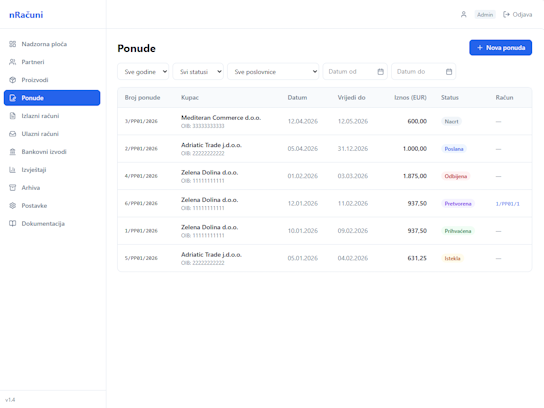The width and height of the screenshot is (544, 408).
Task: Open Bankovni izvodi bank icon
Action: pyautogui.click(x=12, y=152)
